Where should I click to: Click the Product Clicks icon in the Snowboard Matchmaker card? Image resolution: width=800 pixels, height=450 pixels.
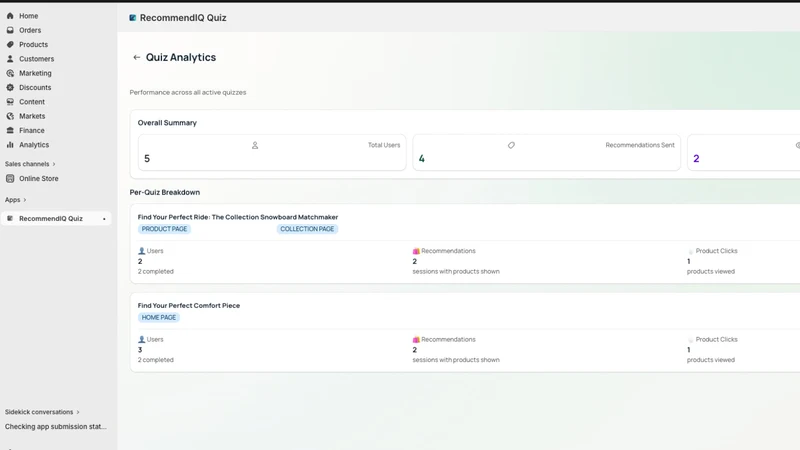click(x=690, y=251)
